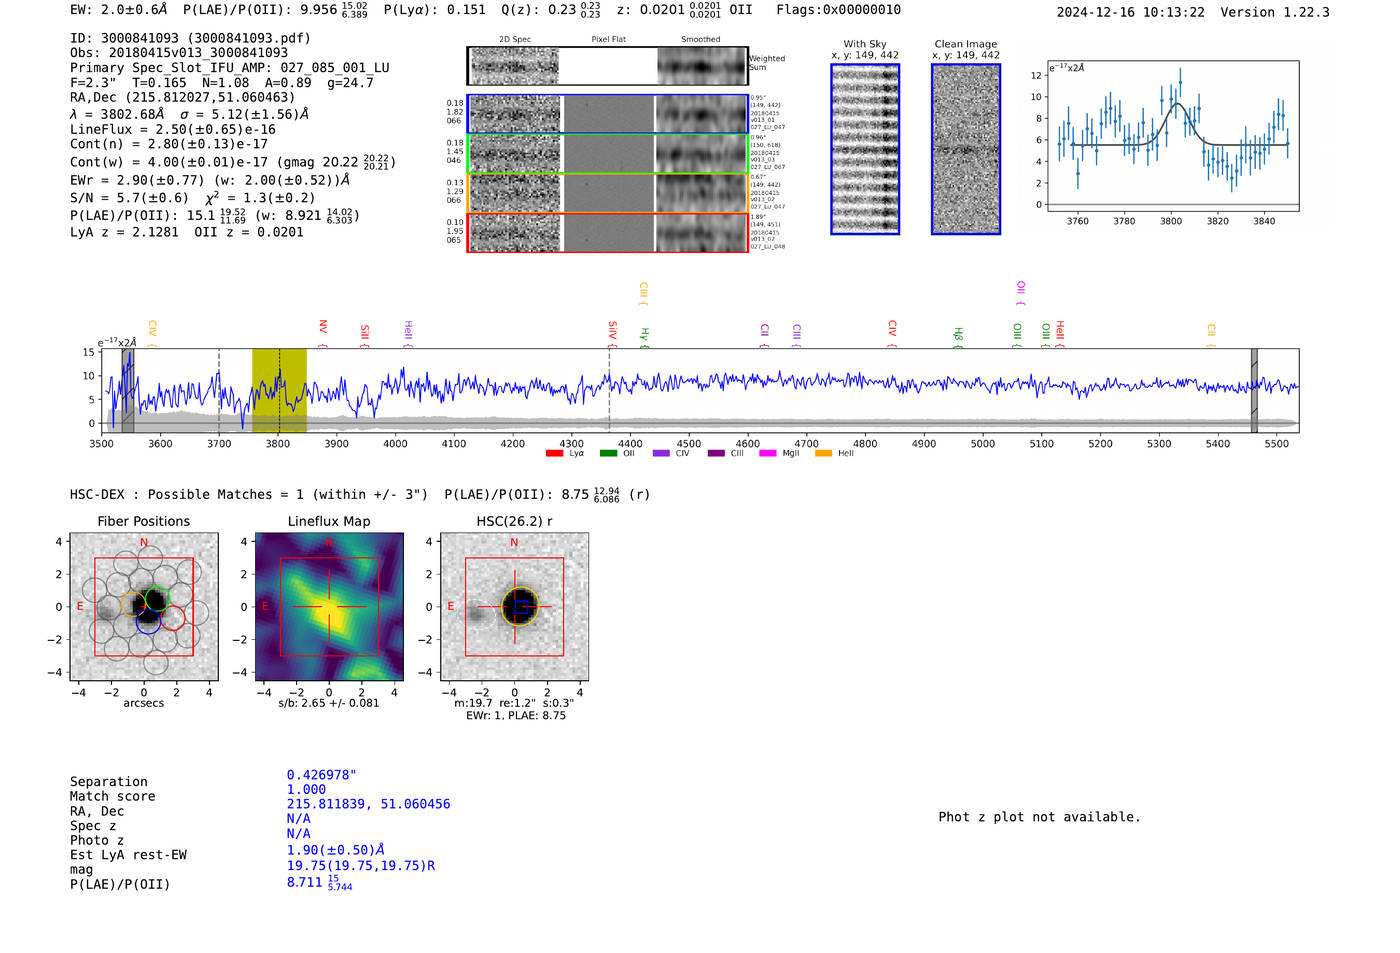Select the green OII legend swatch
Image resolution: width=1400 pixels, height=953 pixels.
tap(608, 454)
